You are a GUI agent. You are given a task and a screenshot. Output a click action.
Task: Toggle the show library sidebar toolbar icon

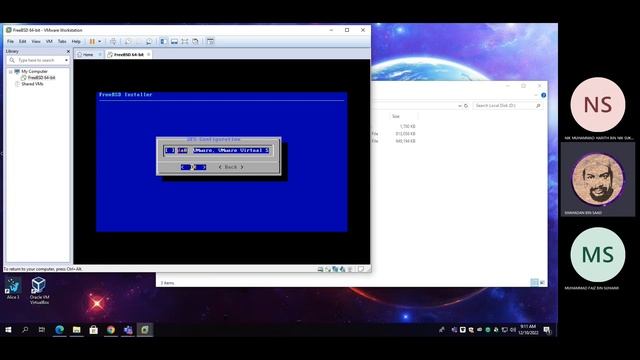163,41
